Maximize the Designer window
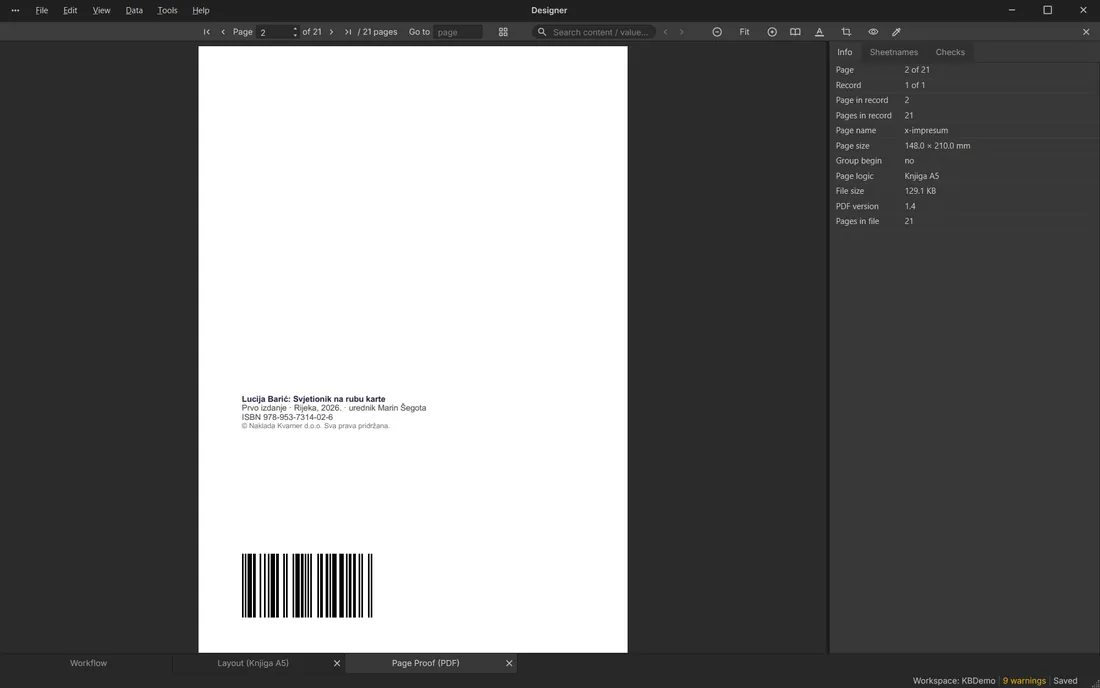 pyautogui.click(x=1047, y=10)
